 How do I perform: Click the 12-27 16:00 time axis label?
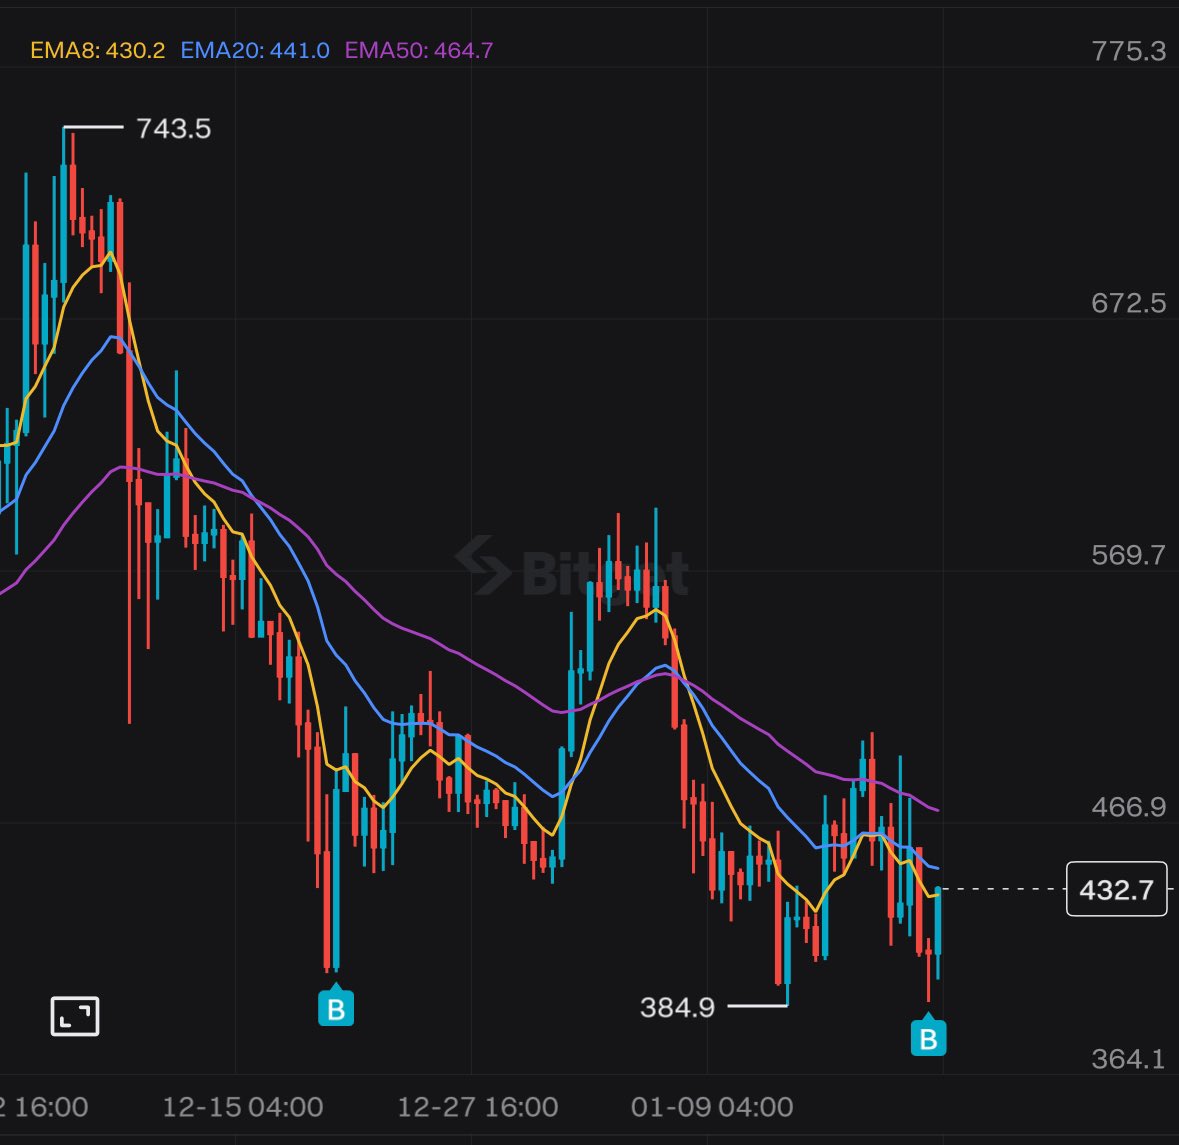click(477, 1107)
